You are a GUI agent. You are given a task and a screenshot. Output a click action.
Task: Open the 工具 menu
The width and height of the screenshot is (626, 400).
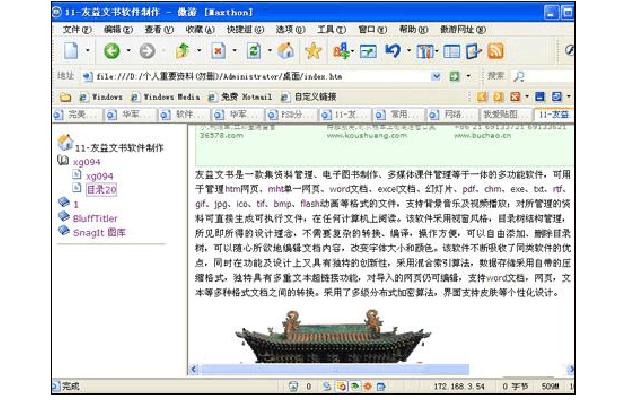331,29
